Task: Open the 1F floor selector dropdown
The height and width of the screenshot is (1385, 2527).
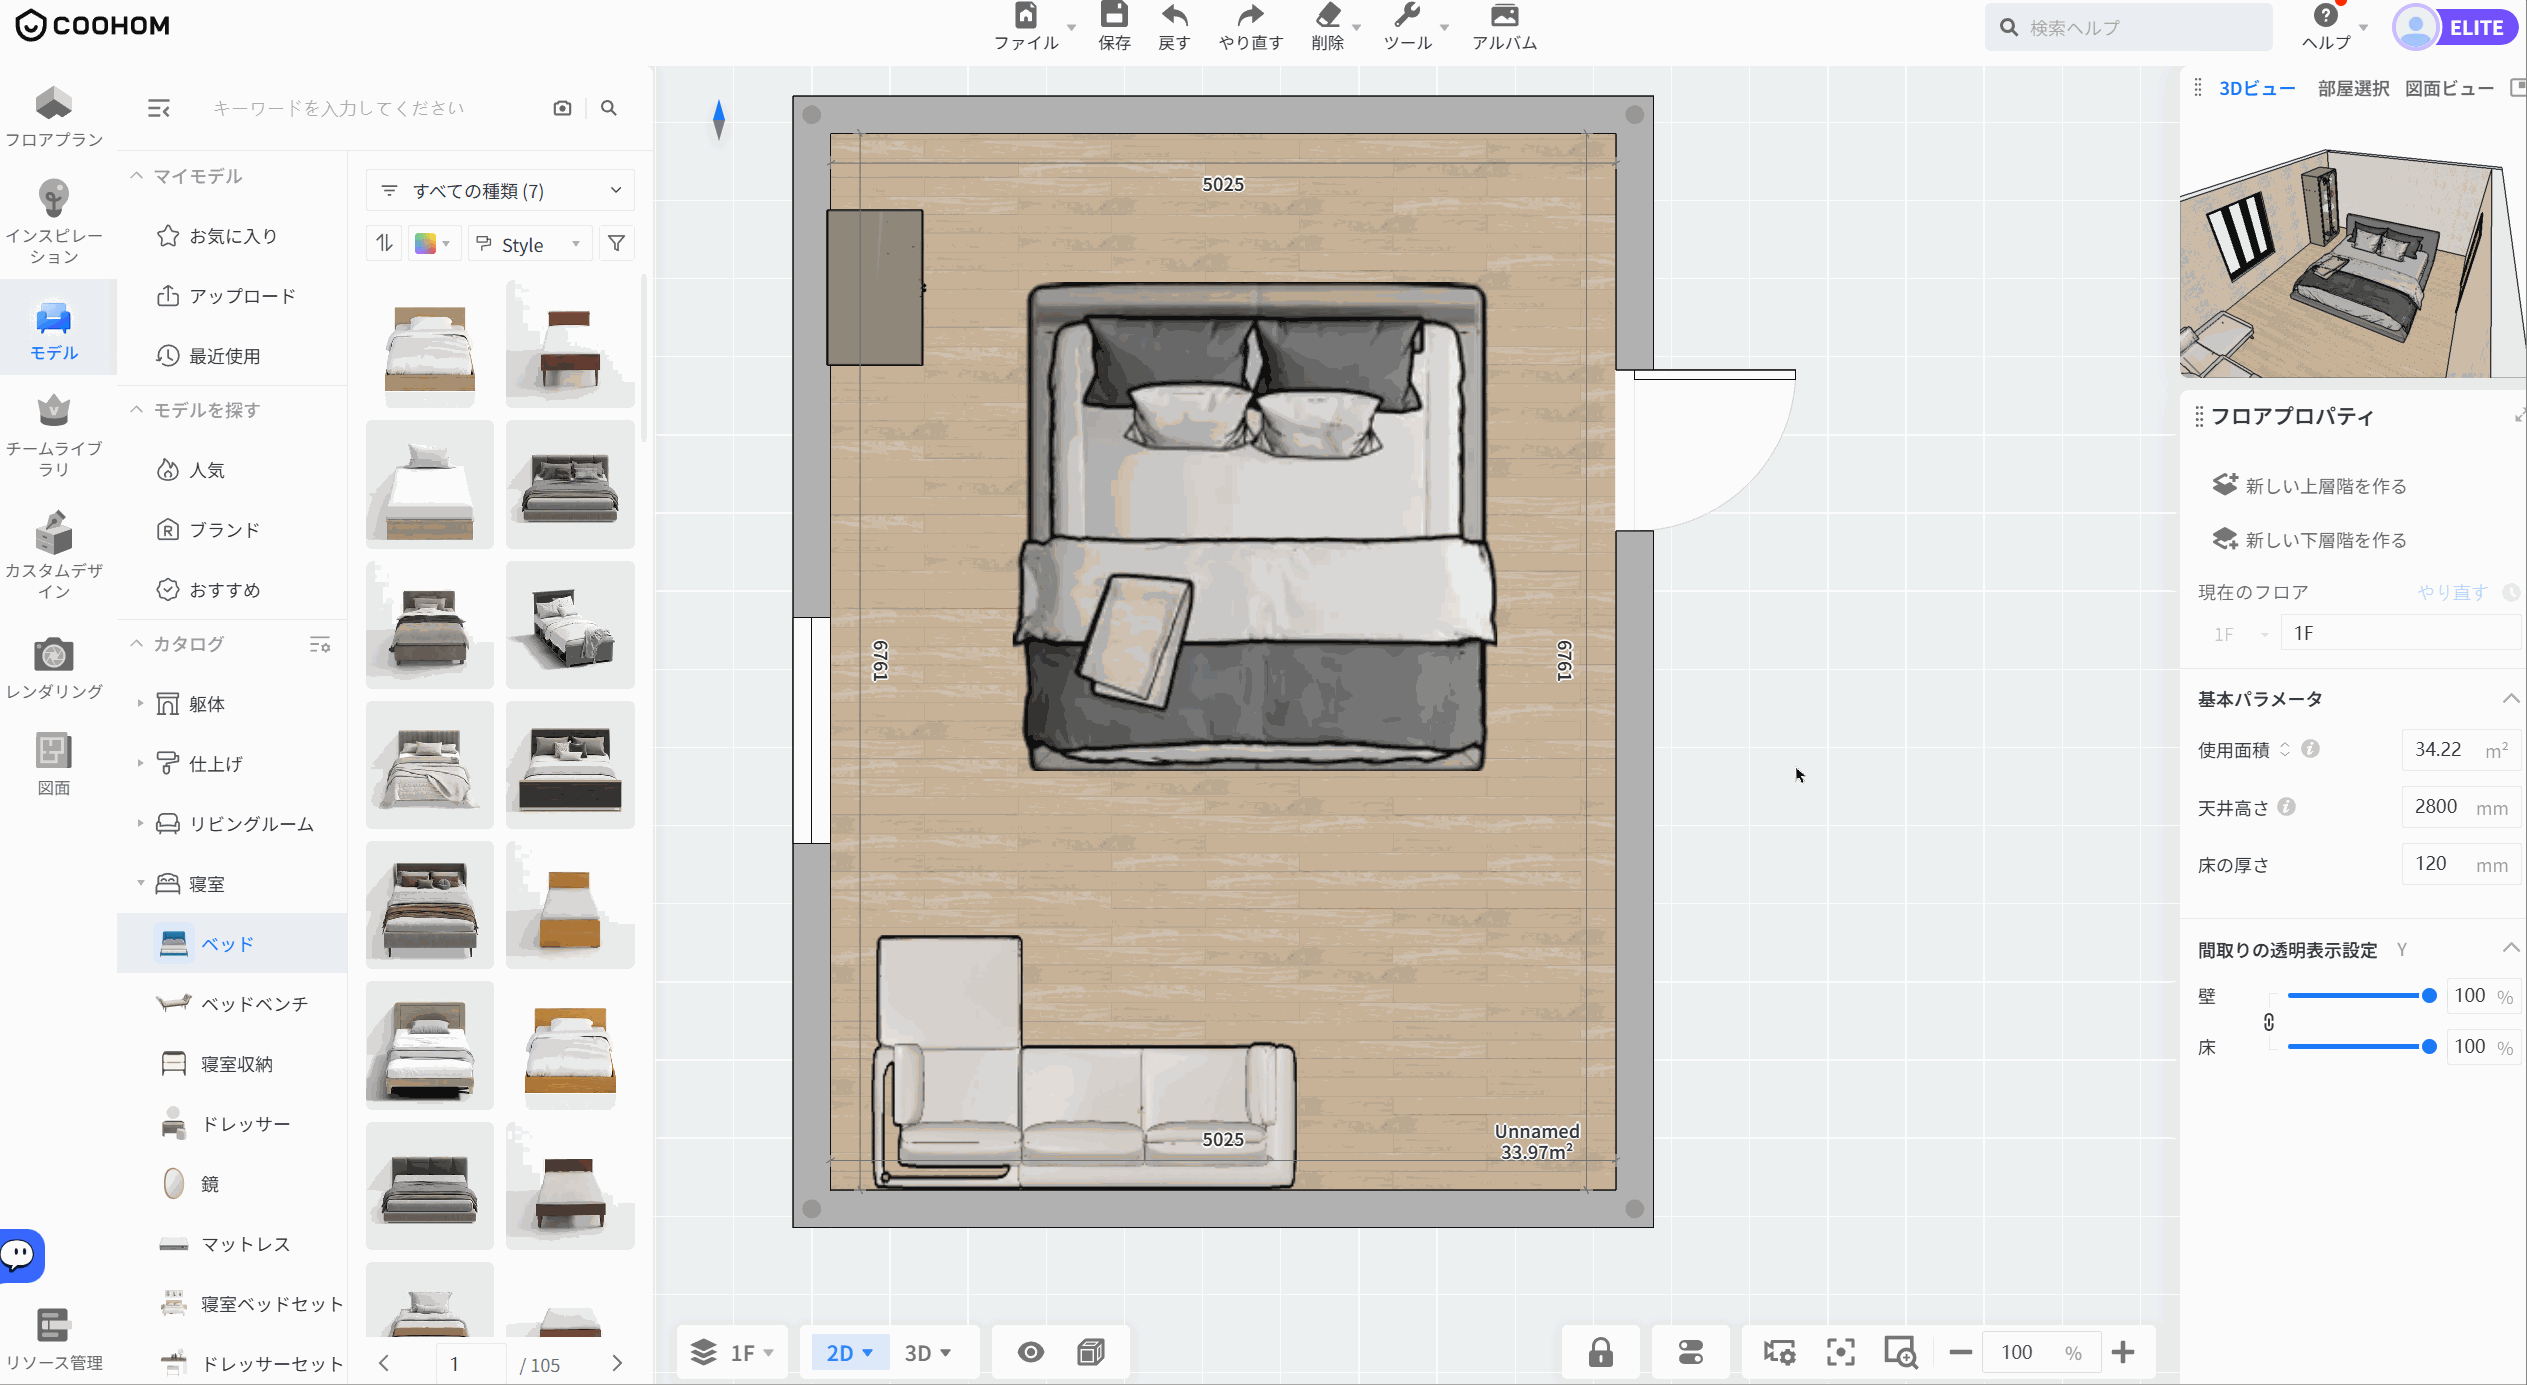Action: (732, 1352)
